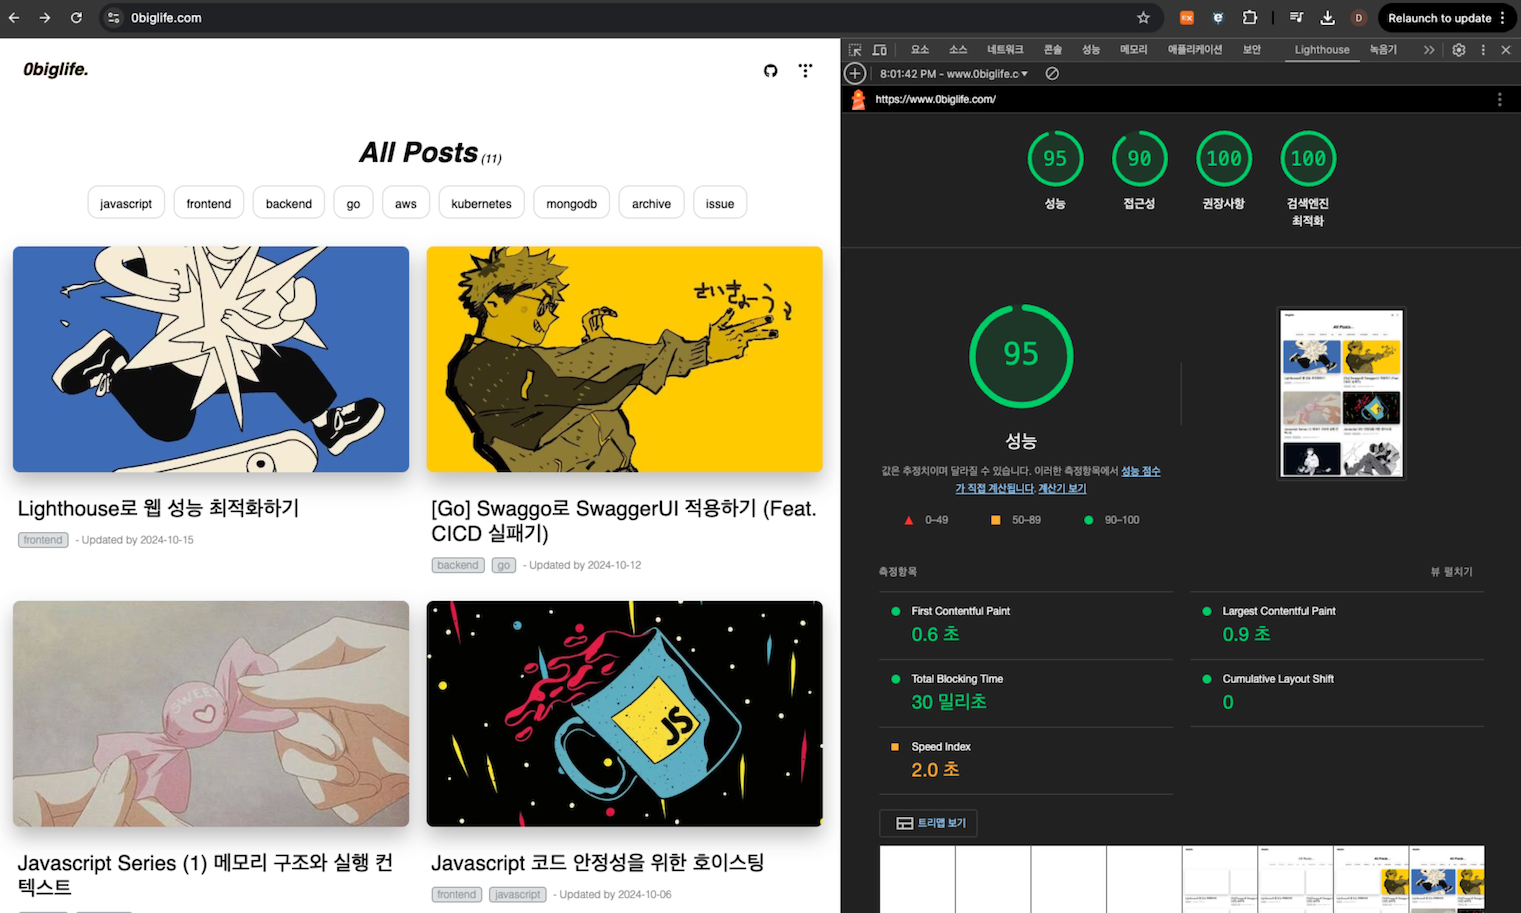Click the Lighthouse lighthouse logo icon
1521x913 pixels.
click(x=858, y=99)
